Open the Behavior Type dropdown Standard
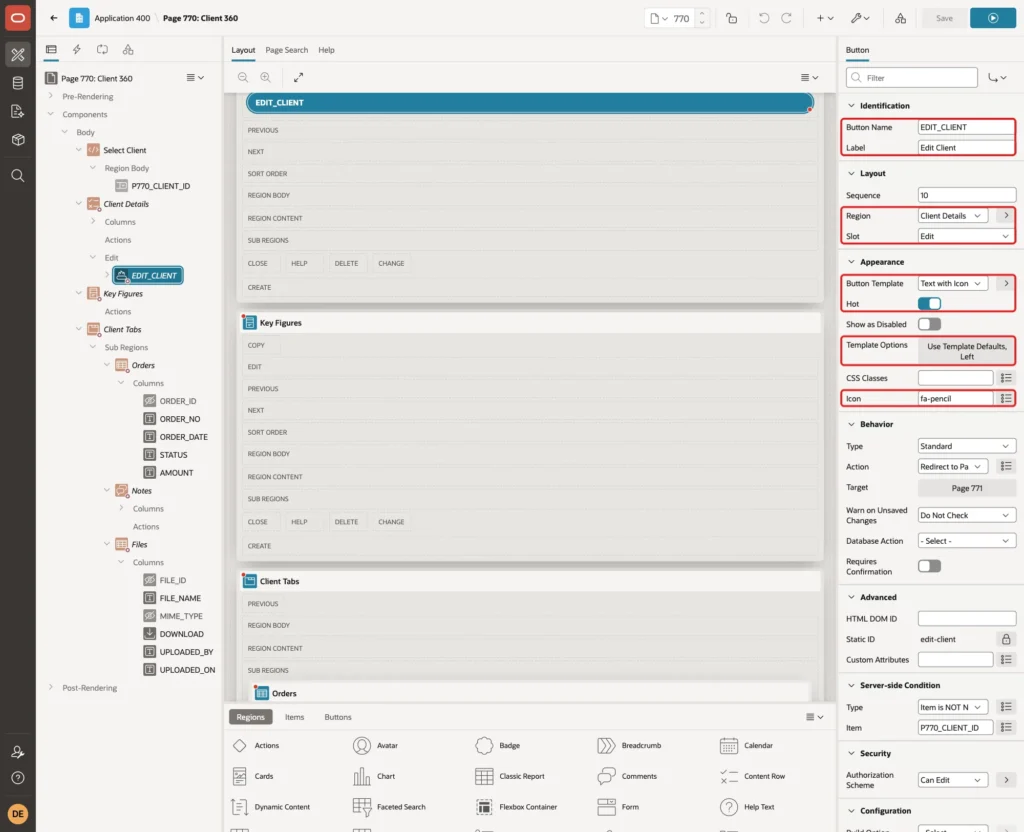 click(967, 446)
